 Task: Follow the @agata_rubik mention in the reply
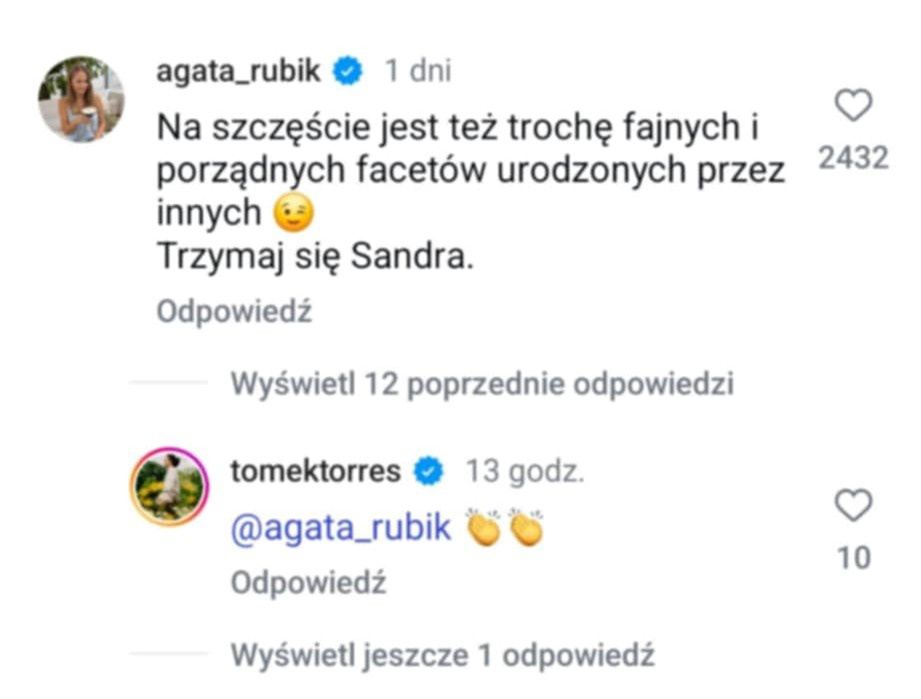click(342, 529)
